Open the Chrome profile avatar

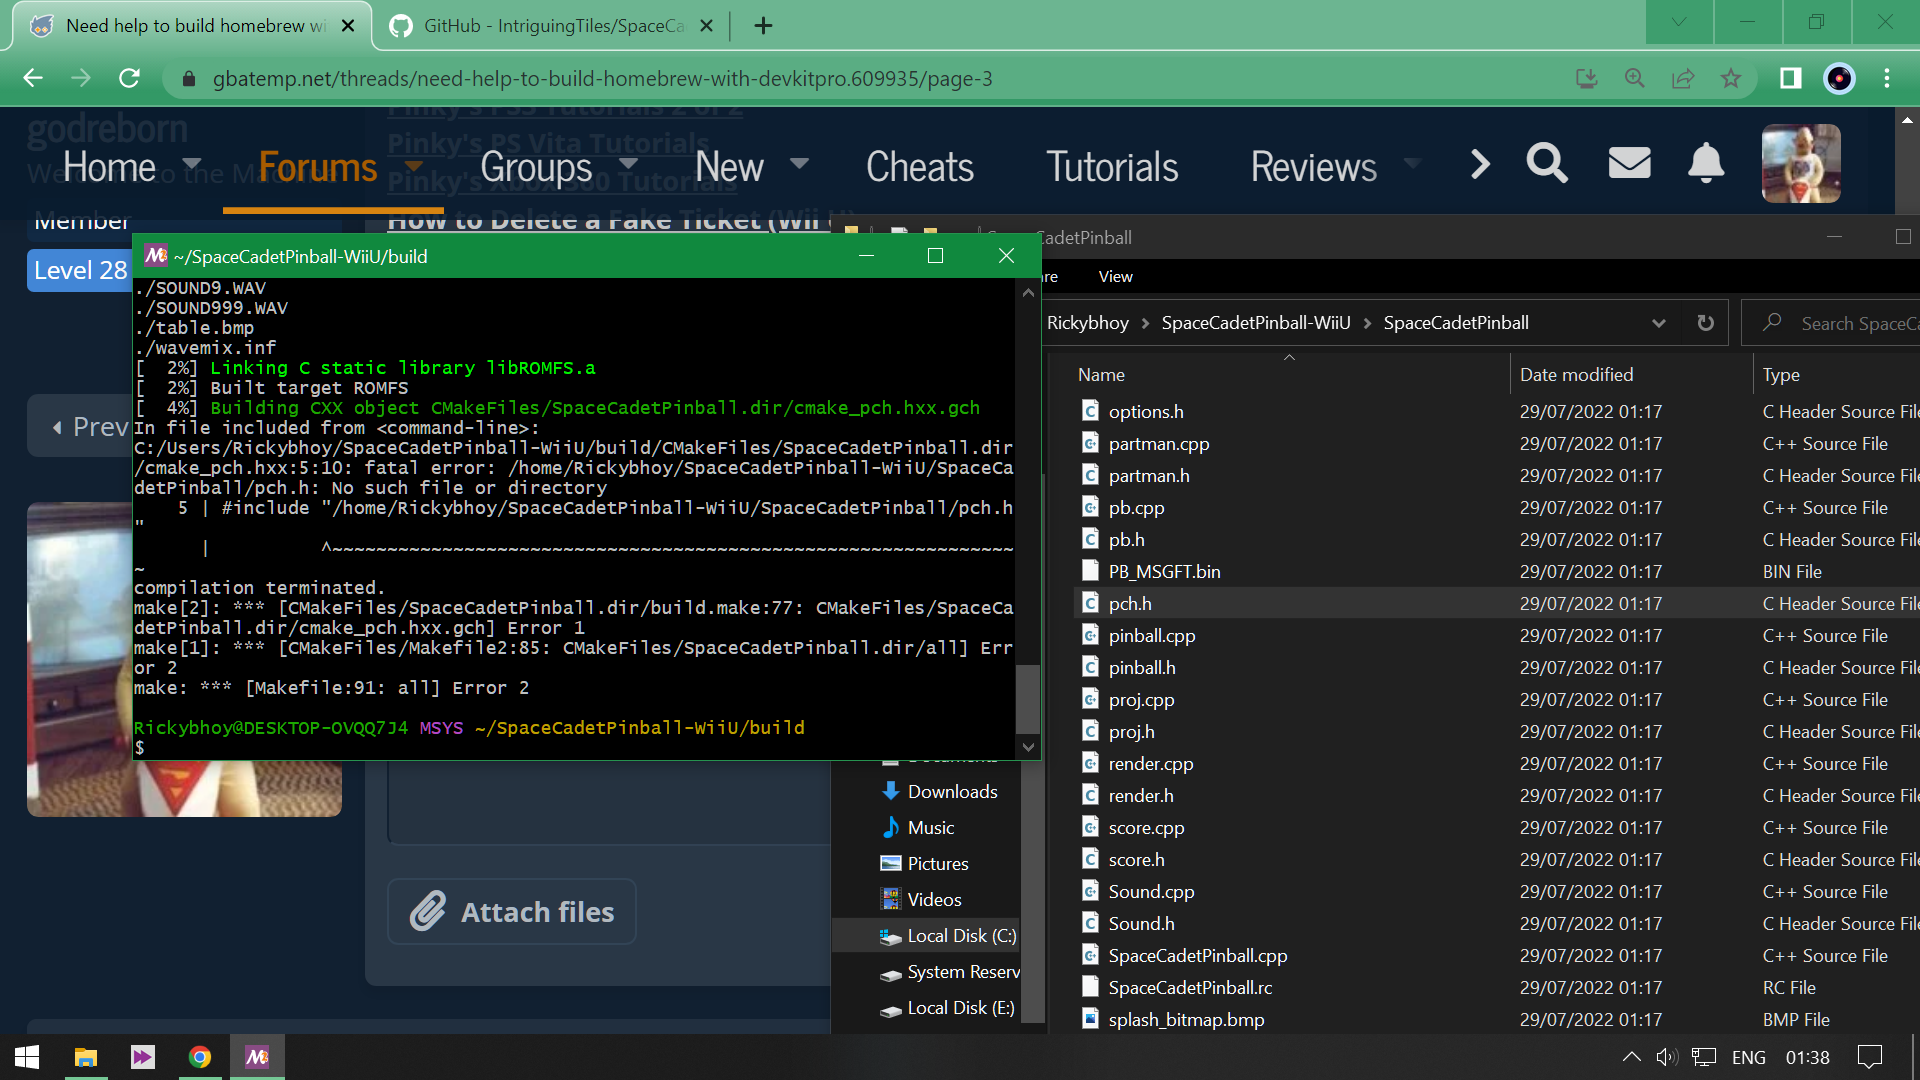point(1839,78)
